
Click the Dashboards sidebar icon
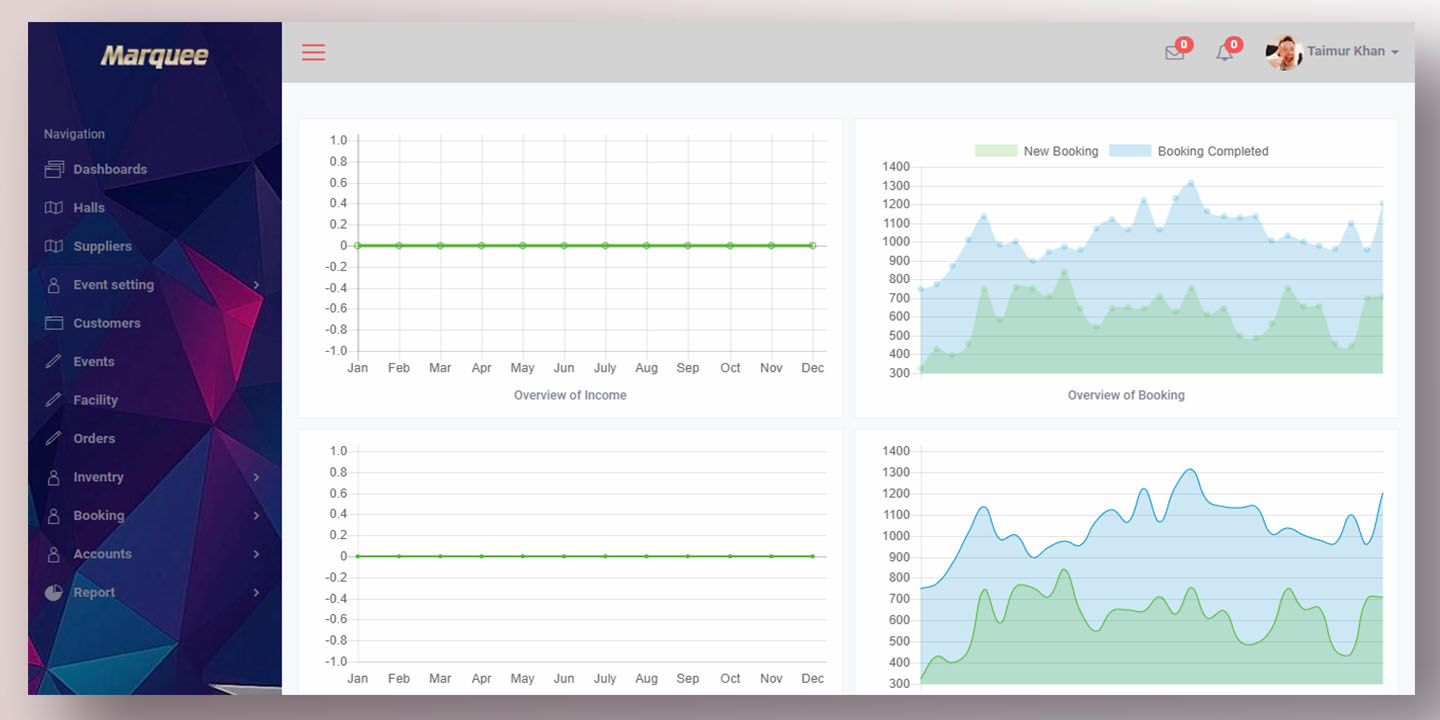click(54, 170)
